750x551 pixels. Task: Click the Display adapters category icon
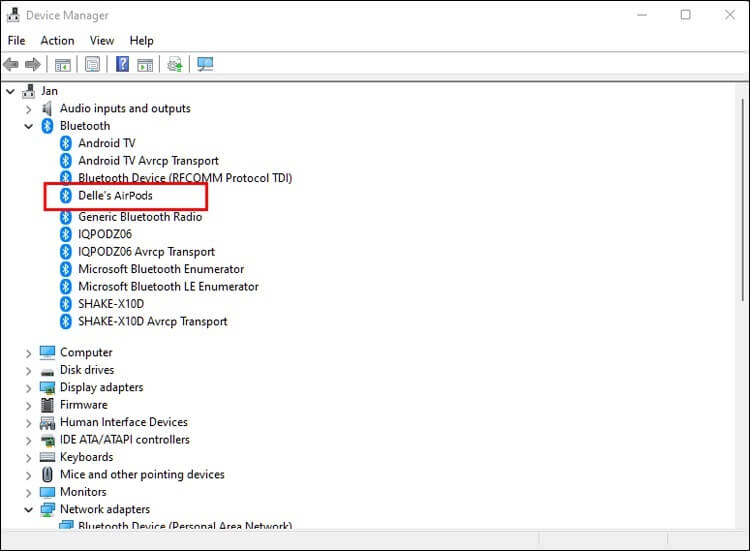[47, 388]
